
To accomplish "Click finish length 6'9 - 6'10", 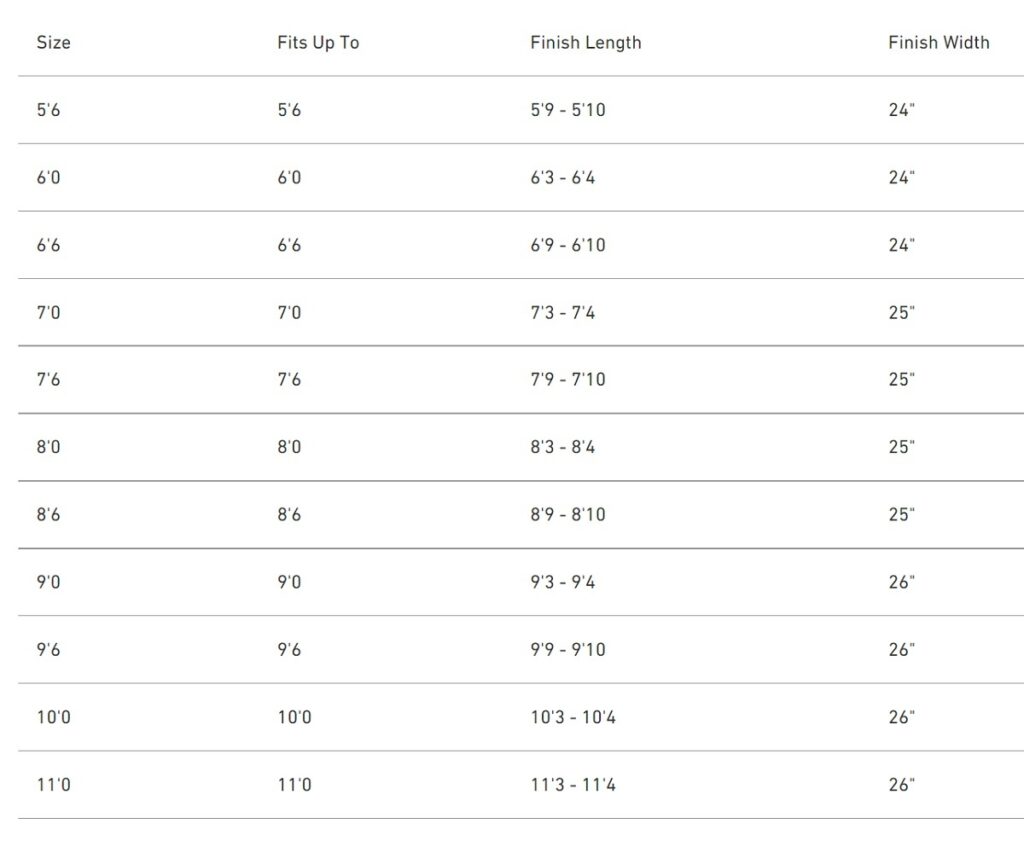I will [567, 245].
